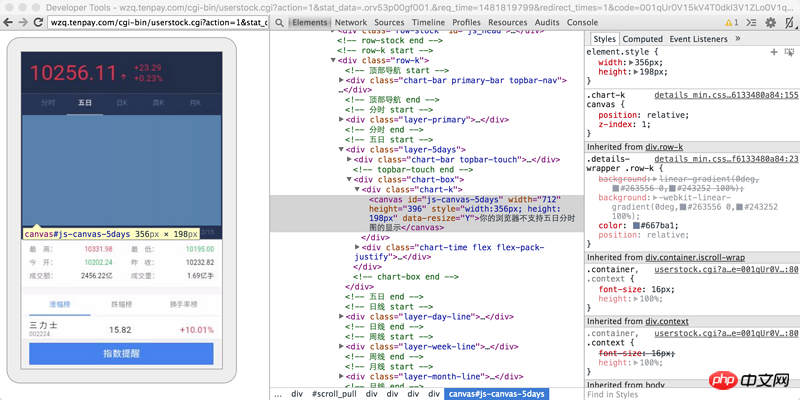Expand the layer-primary div node
Image resolution: width=800 pixels, height=400 pixels.
pos(341,119)
